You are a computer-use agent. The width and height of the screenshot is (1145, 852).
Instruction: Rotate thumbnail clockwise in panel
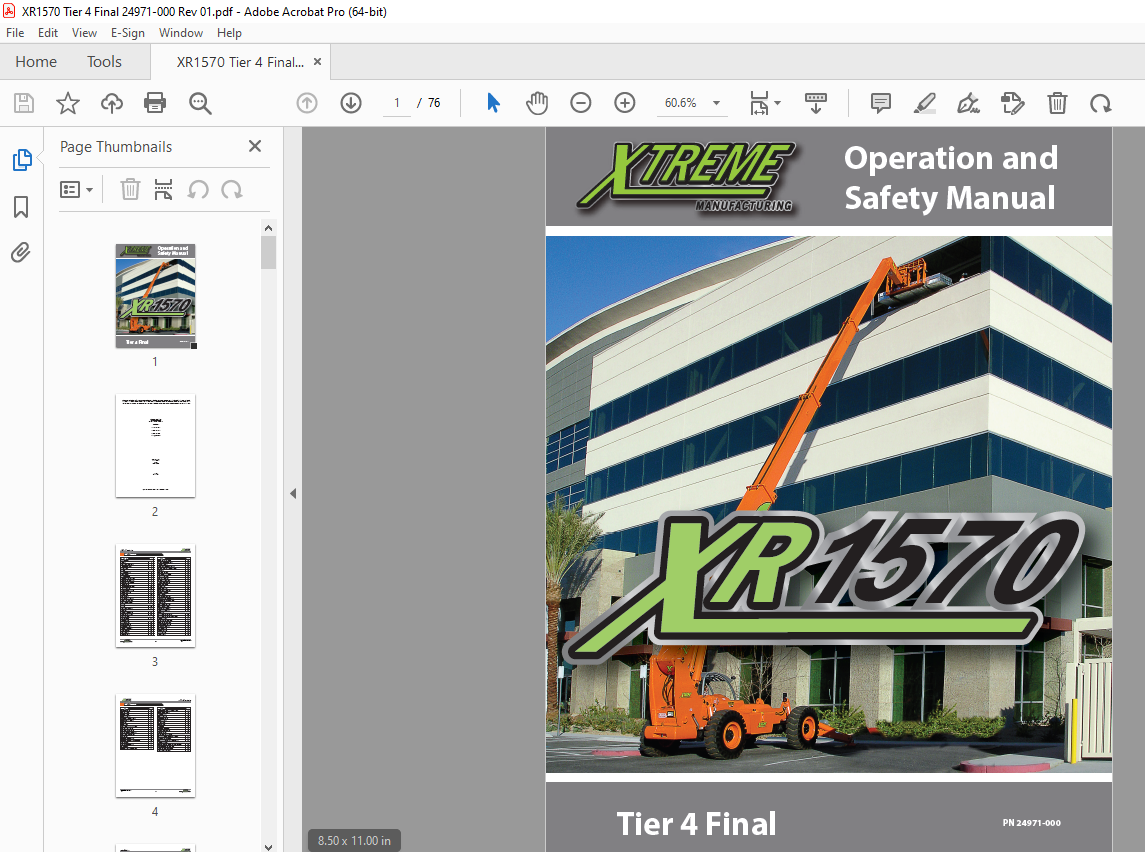[x=231, y=190]
